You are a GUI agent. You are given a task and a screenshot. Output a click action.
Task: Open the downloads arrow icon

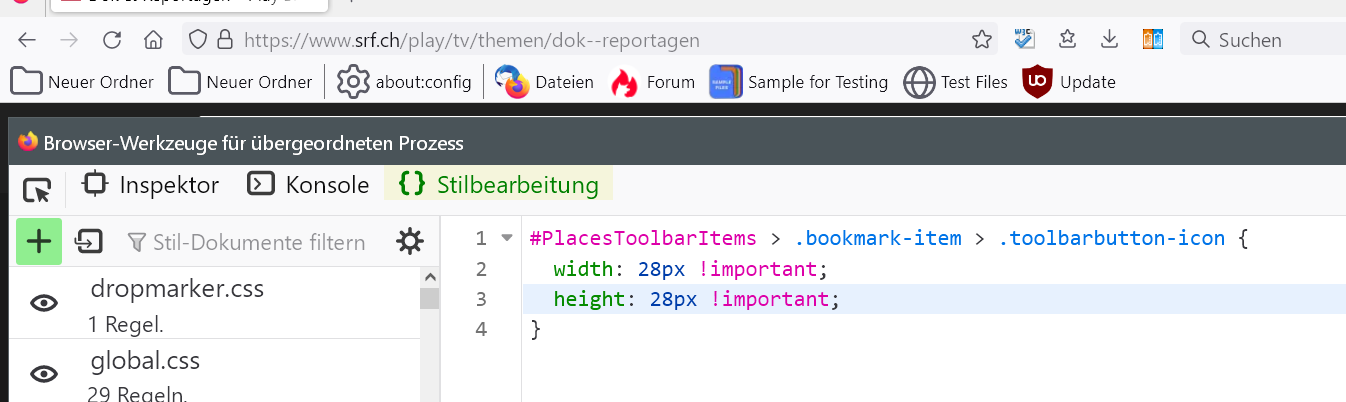click(x=1109, y=40)
